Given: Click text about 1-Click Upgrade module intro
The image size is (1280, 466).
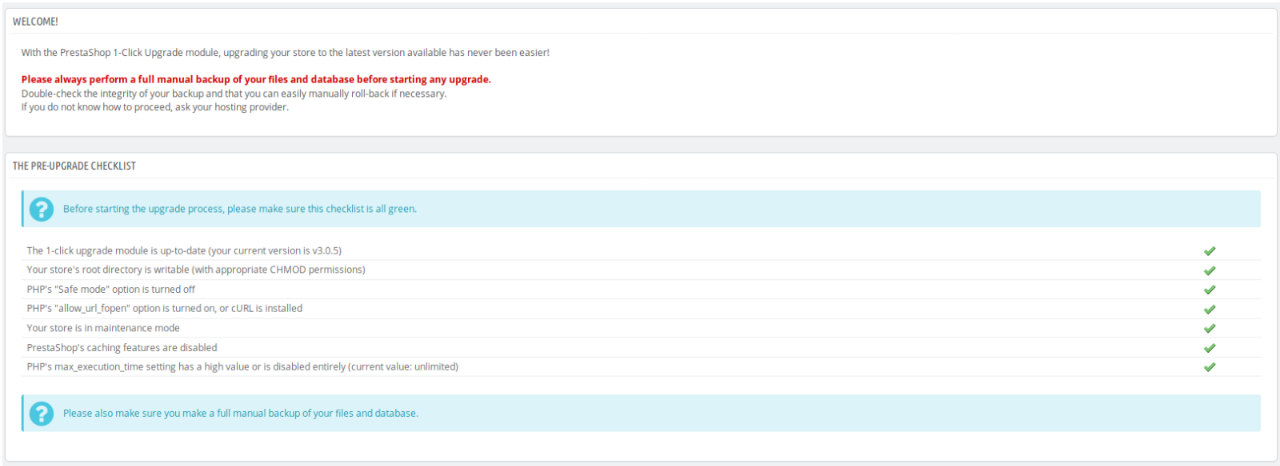Looking at the screenshot, I should [285, 52].
